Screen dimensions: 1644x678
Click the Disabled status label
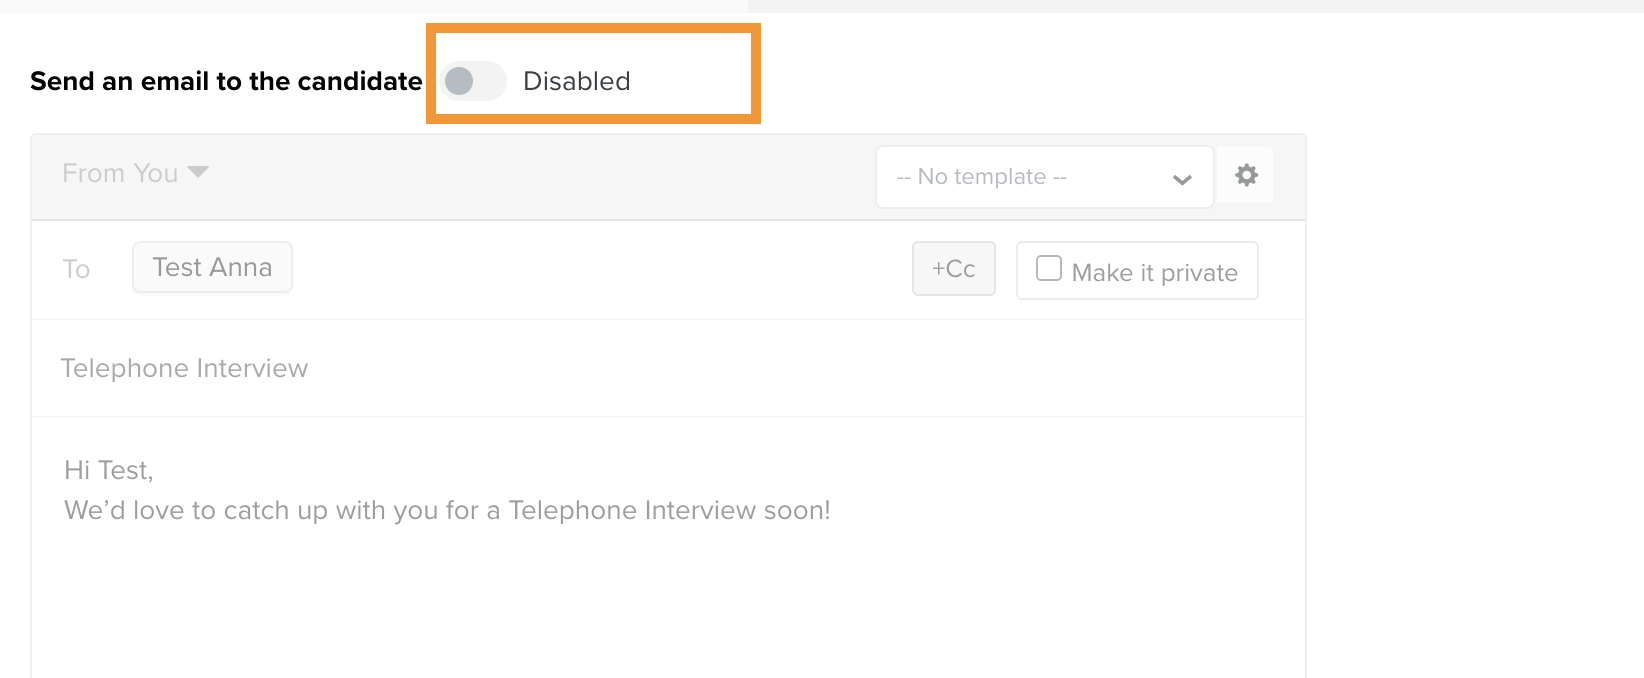tap(577, 81)
